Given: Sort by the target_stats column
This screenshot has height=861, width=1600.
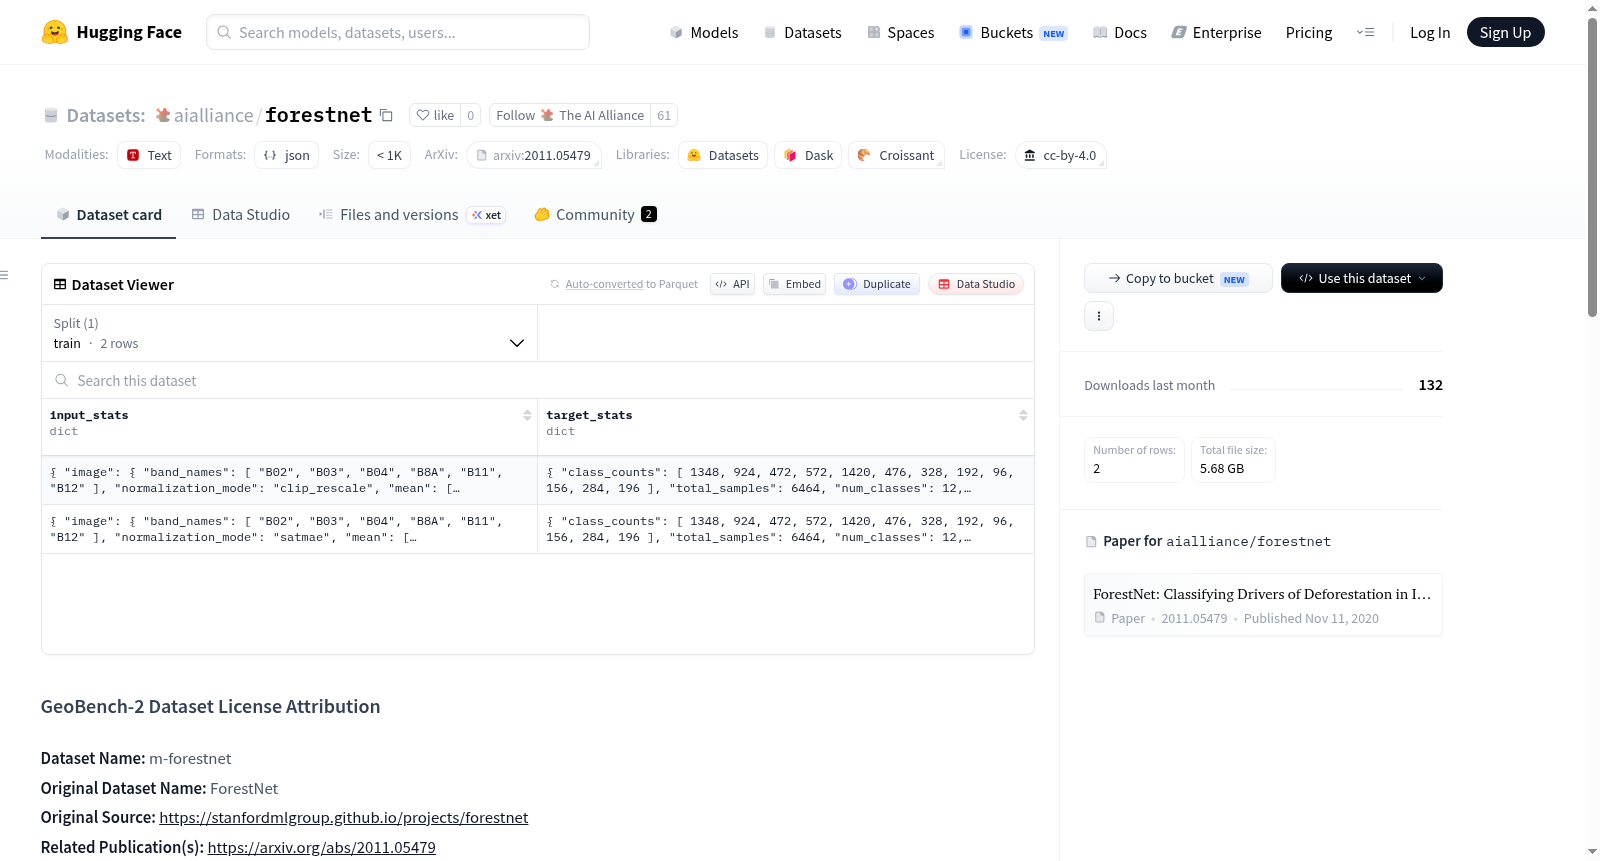Looking at the screenshot, I should click(1023, 415).
